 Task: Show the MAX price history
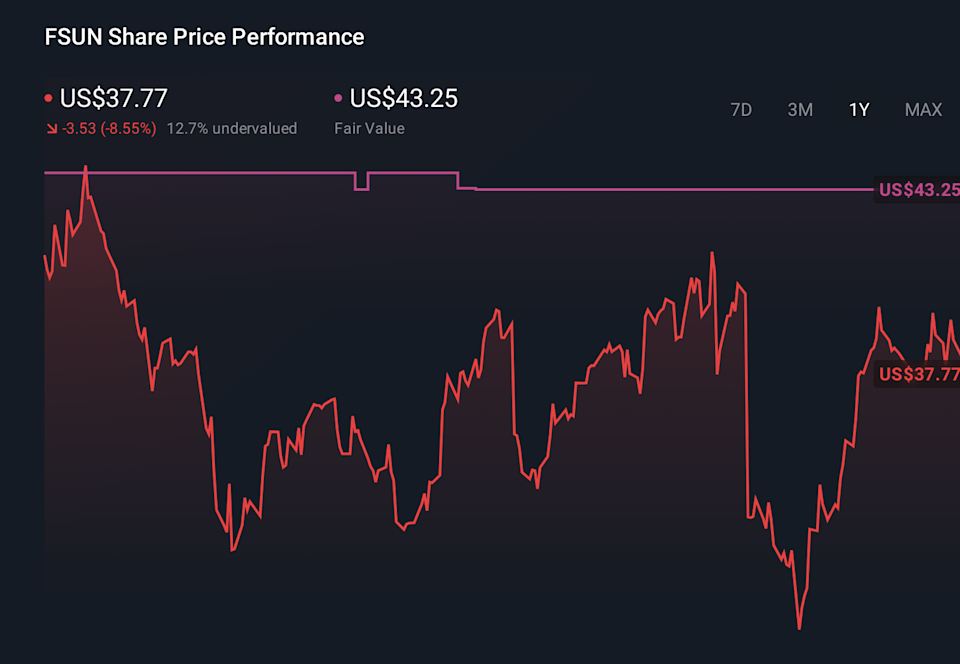click(923, 110)
